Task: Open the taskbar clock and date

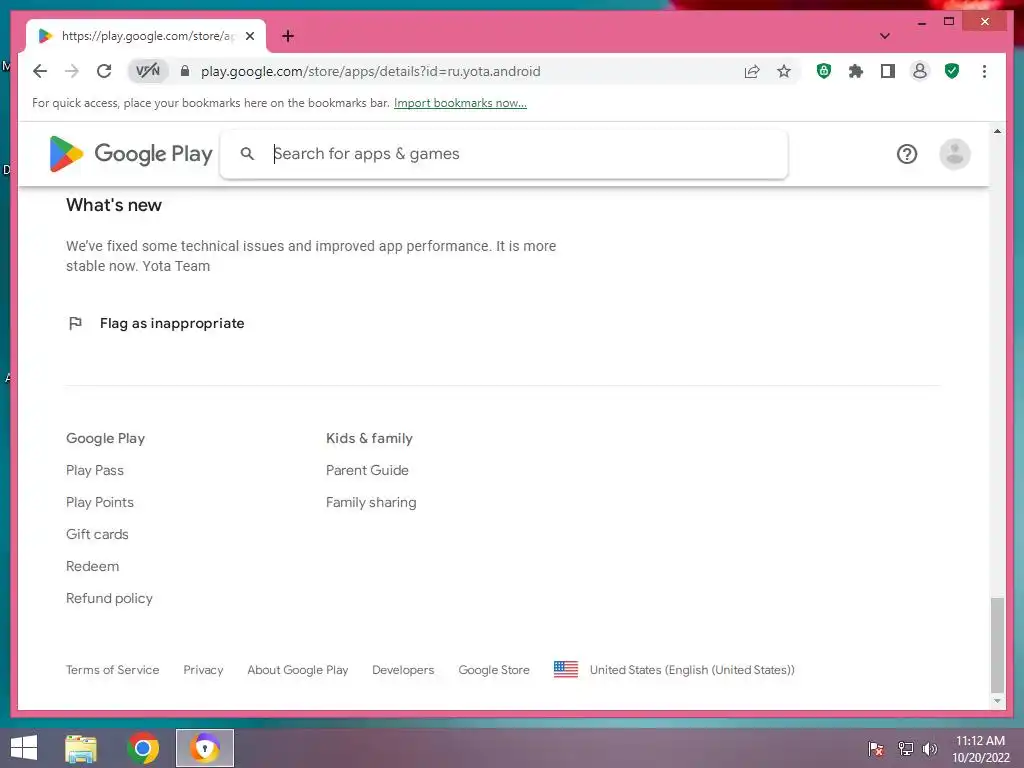Action: click(x=980, y=749)
